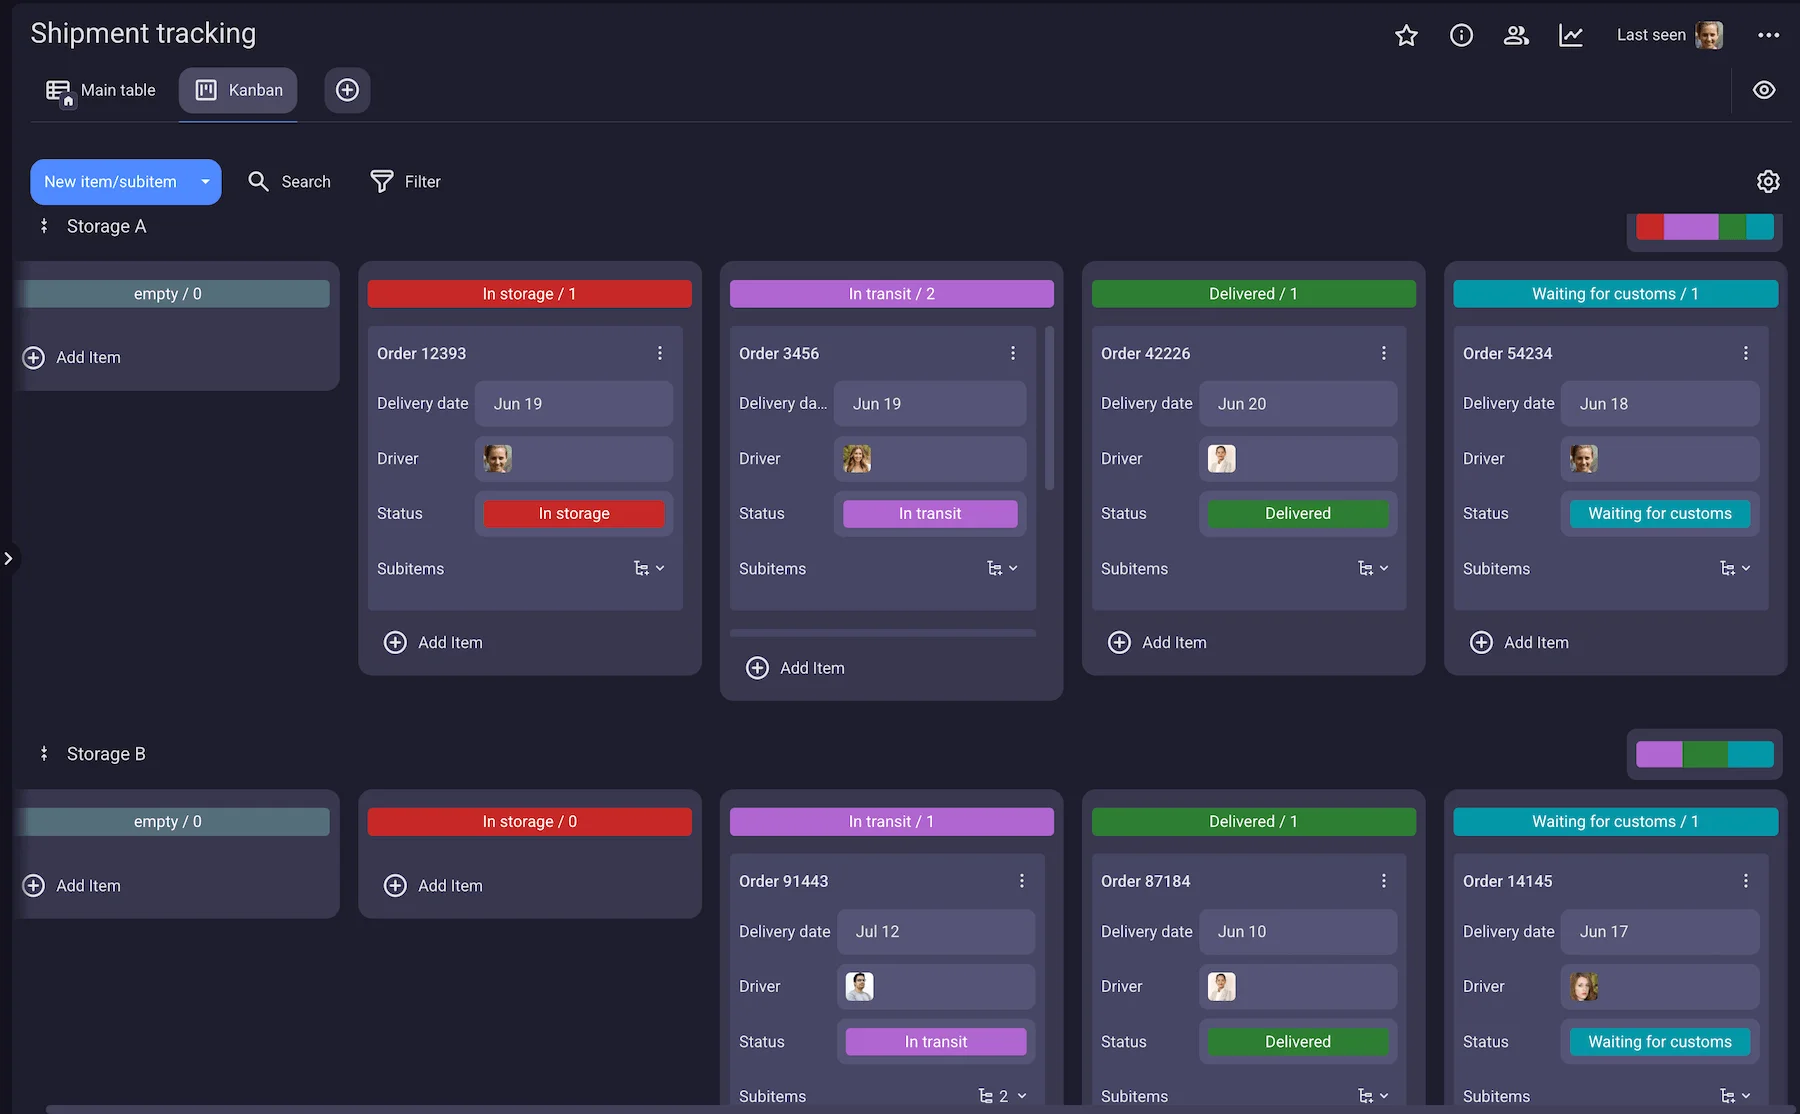Click the bottom horizontal scrollbar
Viewport: 1800px width, 1114px height.
(x=920, y=1109)
